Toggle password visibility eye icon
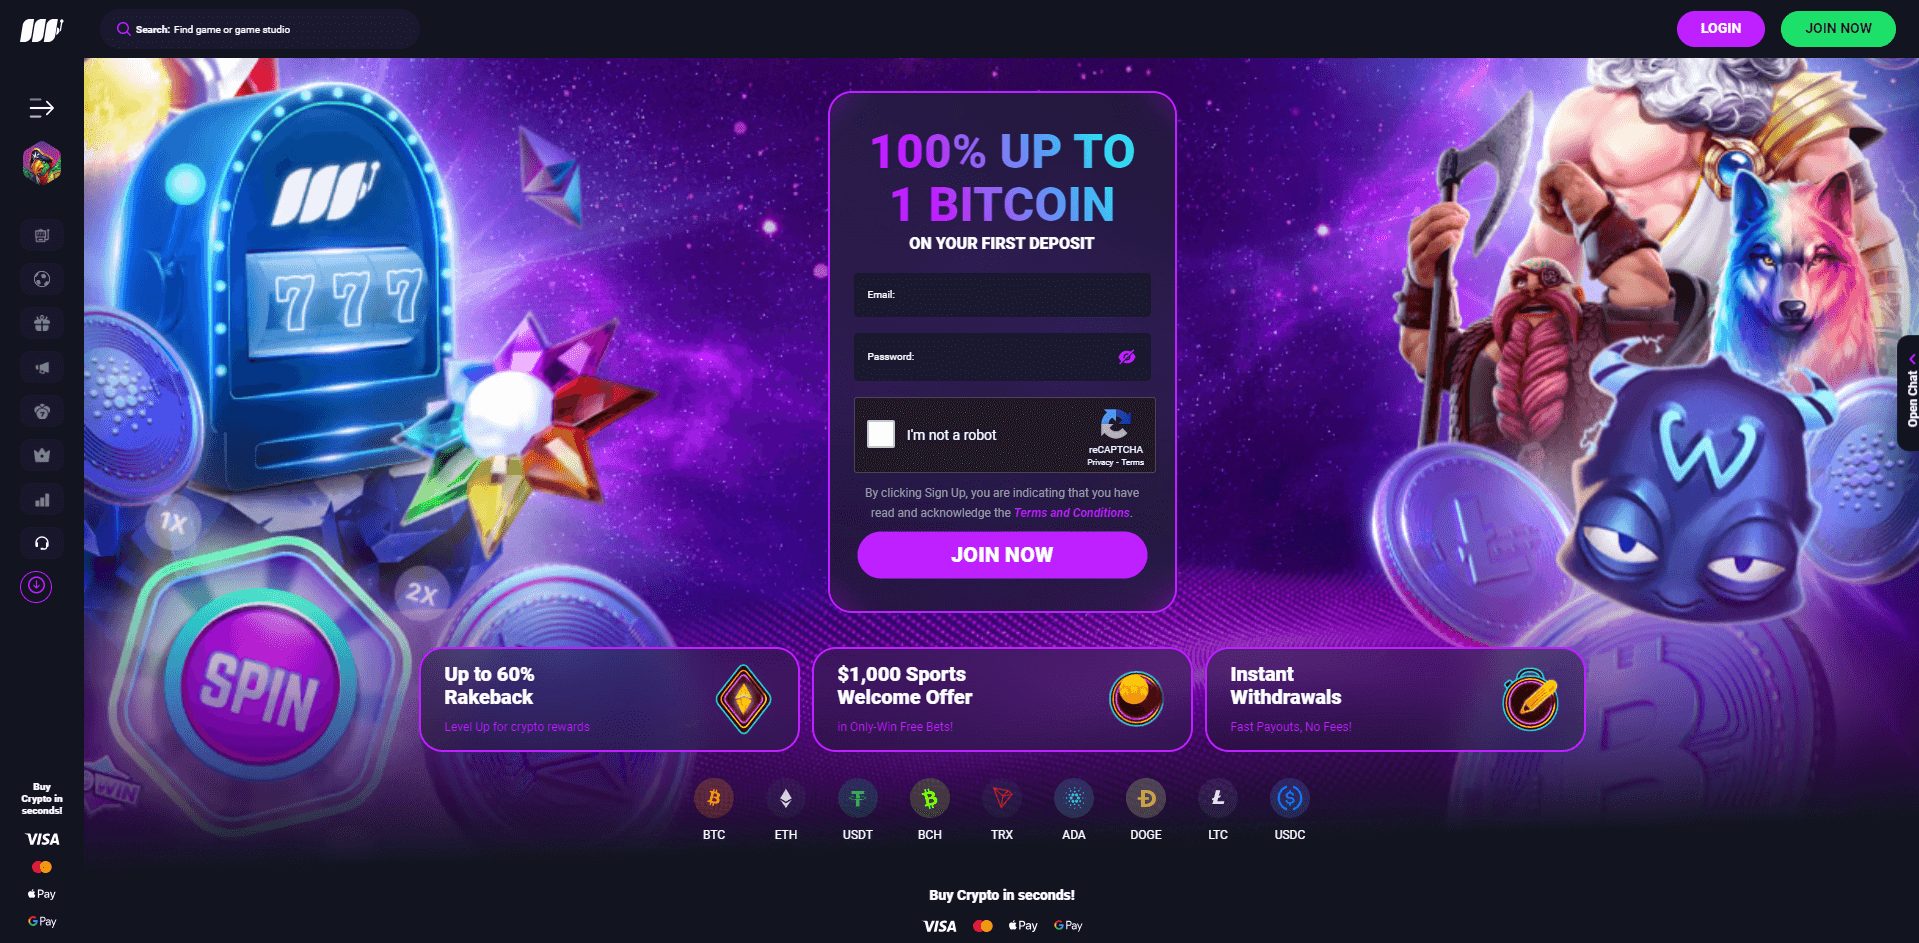The image size is (1919, 943). click(1127, 357)
